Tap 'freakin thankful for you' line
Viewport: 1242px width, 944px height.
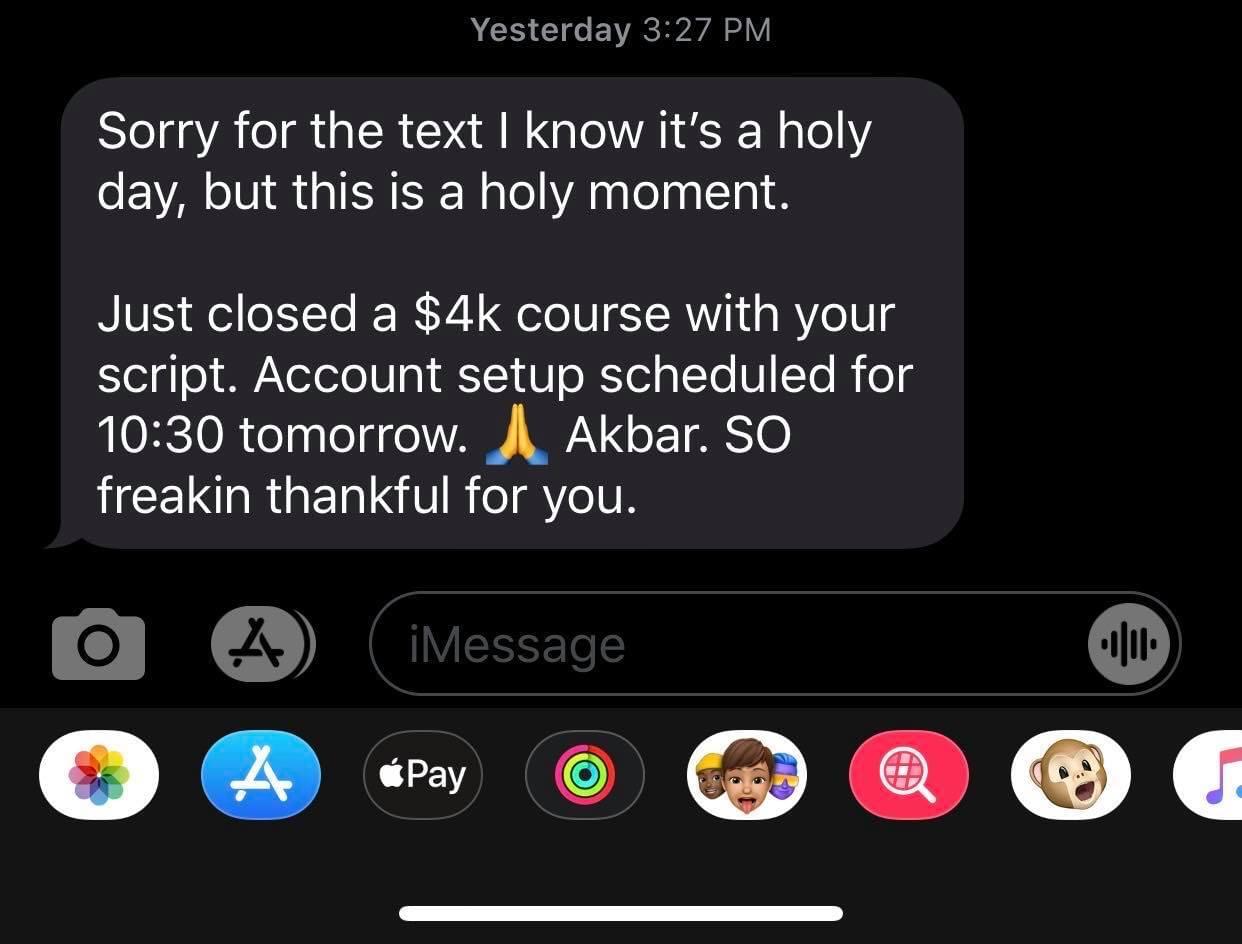point(367,496)
